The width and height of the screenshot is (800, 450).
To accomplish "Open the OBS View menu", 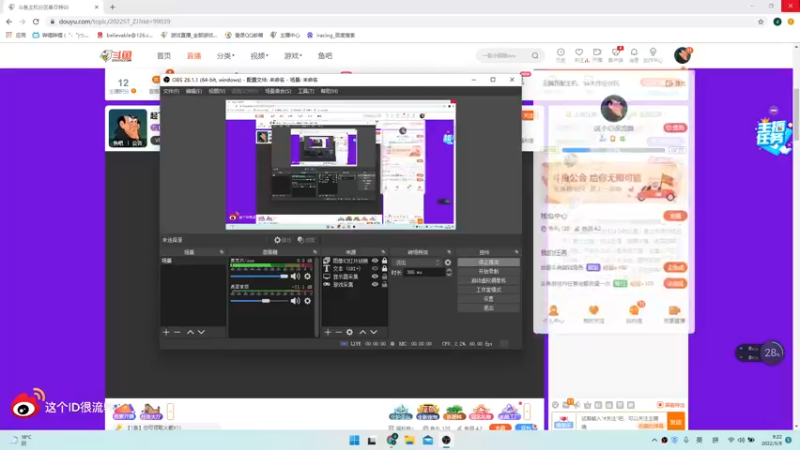I will (x=217, y=91).
